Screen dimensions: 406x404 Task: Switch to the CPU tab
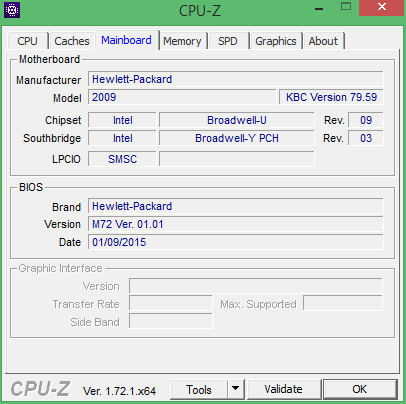click(x=27, y=41)
